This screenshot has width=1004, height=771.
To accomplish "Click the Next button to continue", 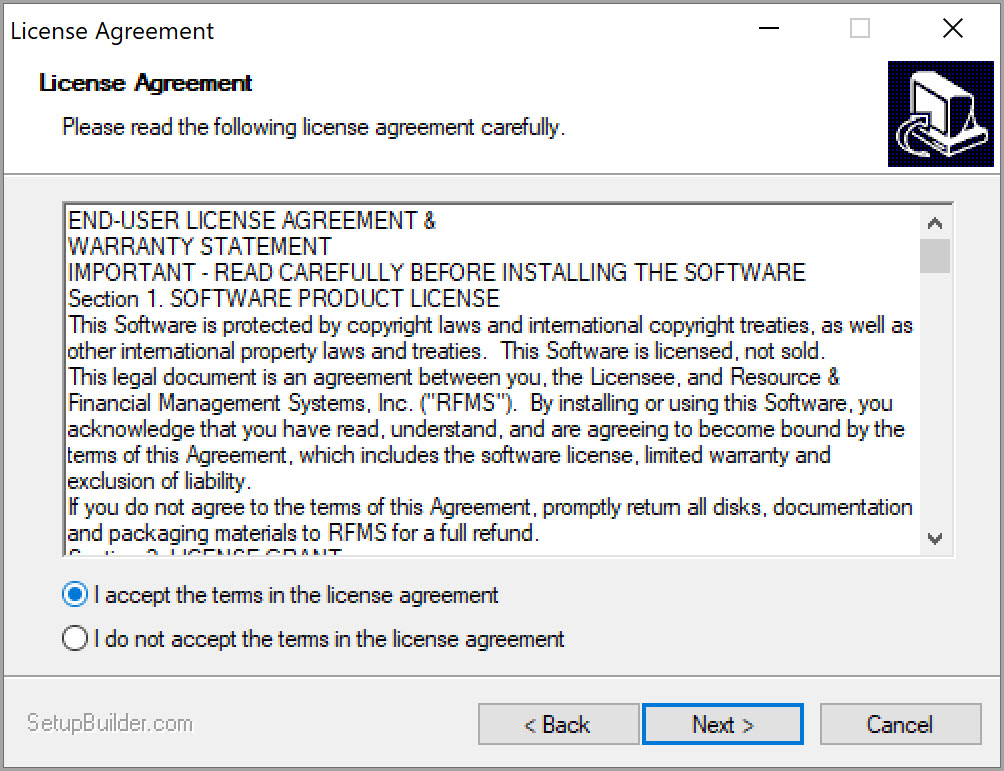I will pyautogui.click(x=722, y=724).
